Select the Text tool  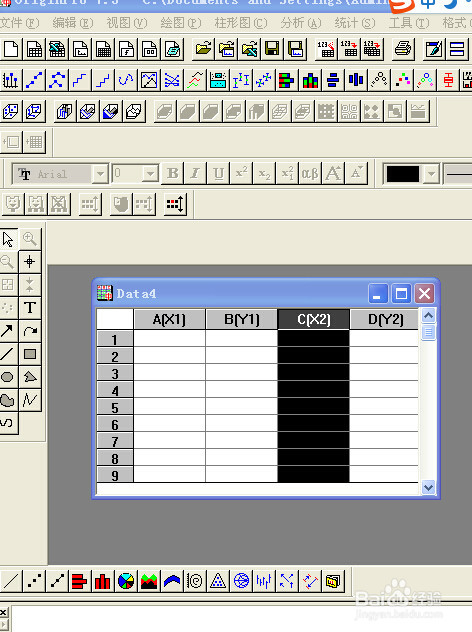click(30, 308)
